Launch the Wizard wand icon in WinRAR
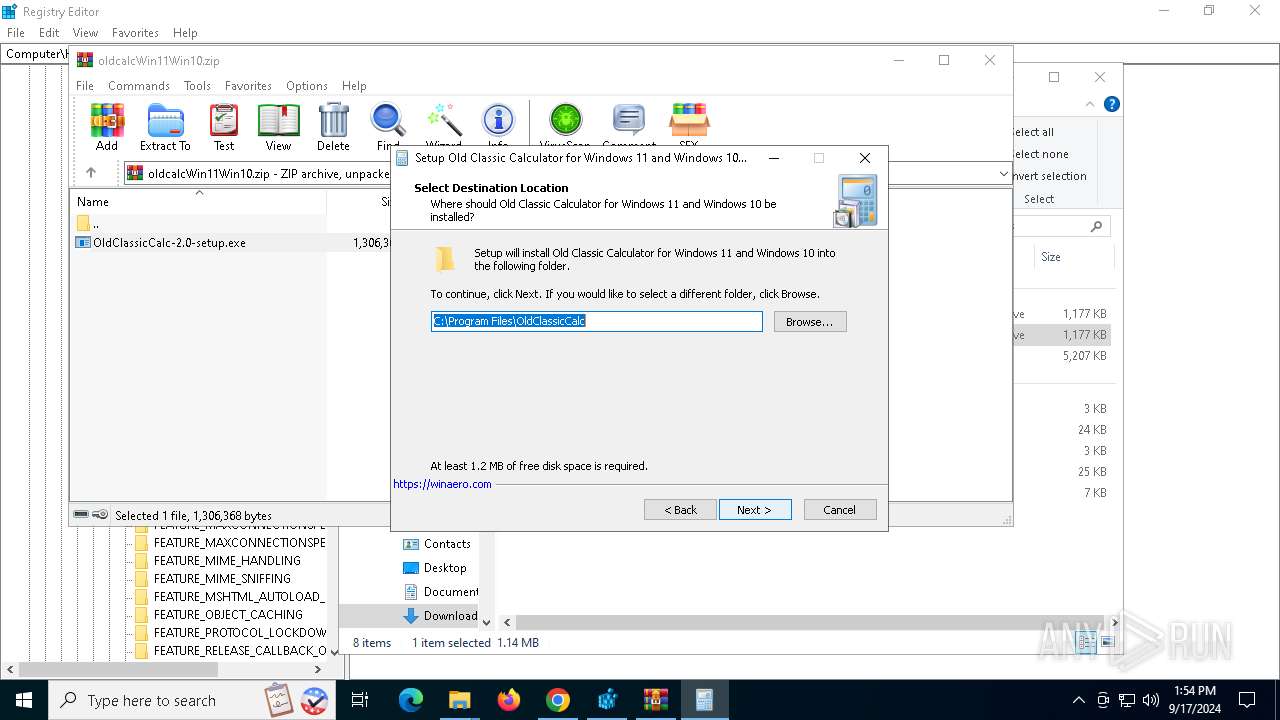Image resolution: width=1280 pixels, height=720 pixels. tap(443, 121)
